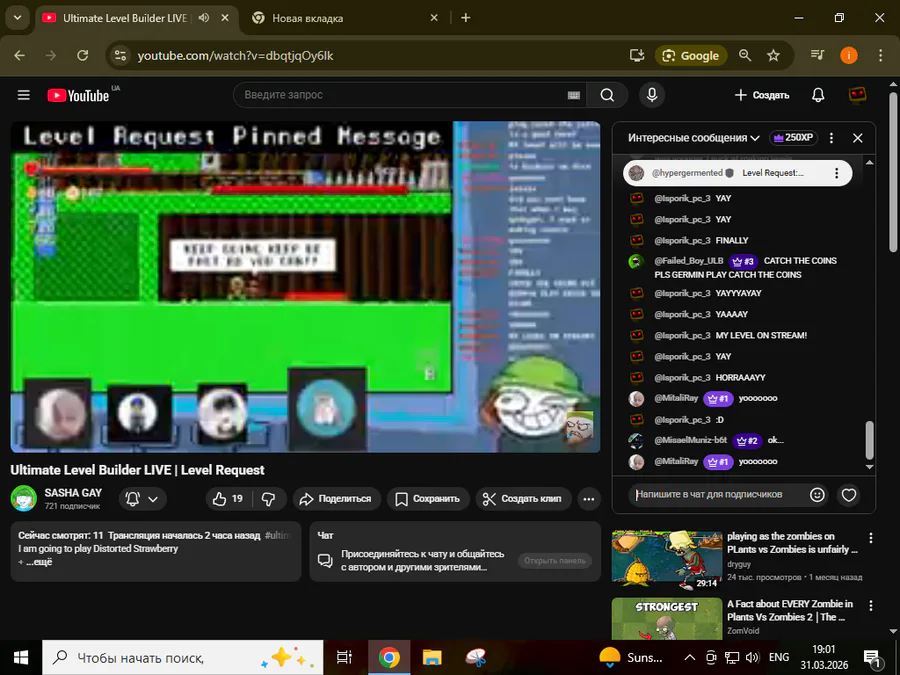Open the YouTube guide hamburger menu
Viewport: 900px width, 675px height.
pyautogui.click(x=24, y=95)
